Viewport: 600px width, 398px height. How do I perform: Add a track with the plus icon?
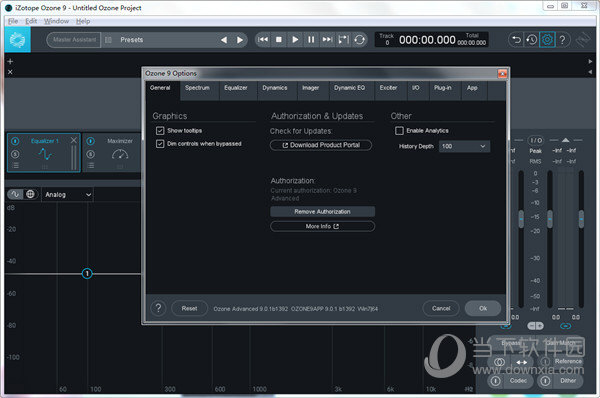pos(10,61)
